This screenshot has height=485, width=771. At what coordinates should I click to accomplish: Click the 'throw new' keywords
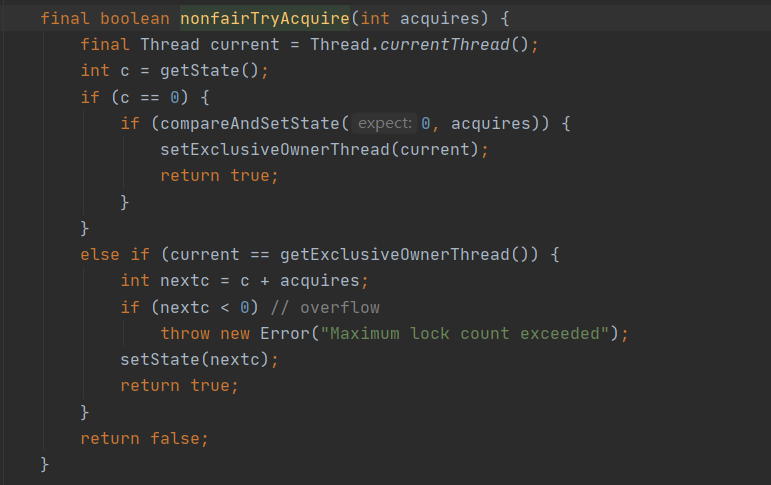click(x=205, y=333)
